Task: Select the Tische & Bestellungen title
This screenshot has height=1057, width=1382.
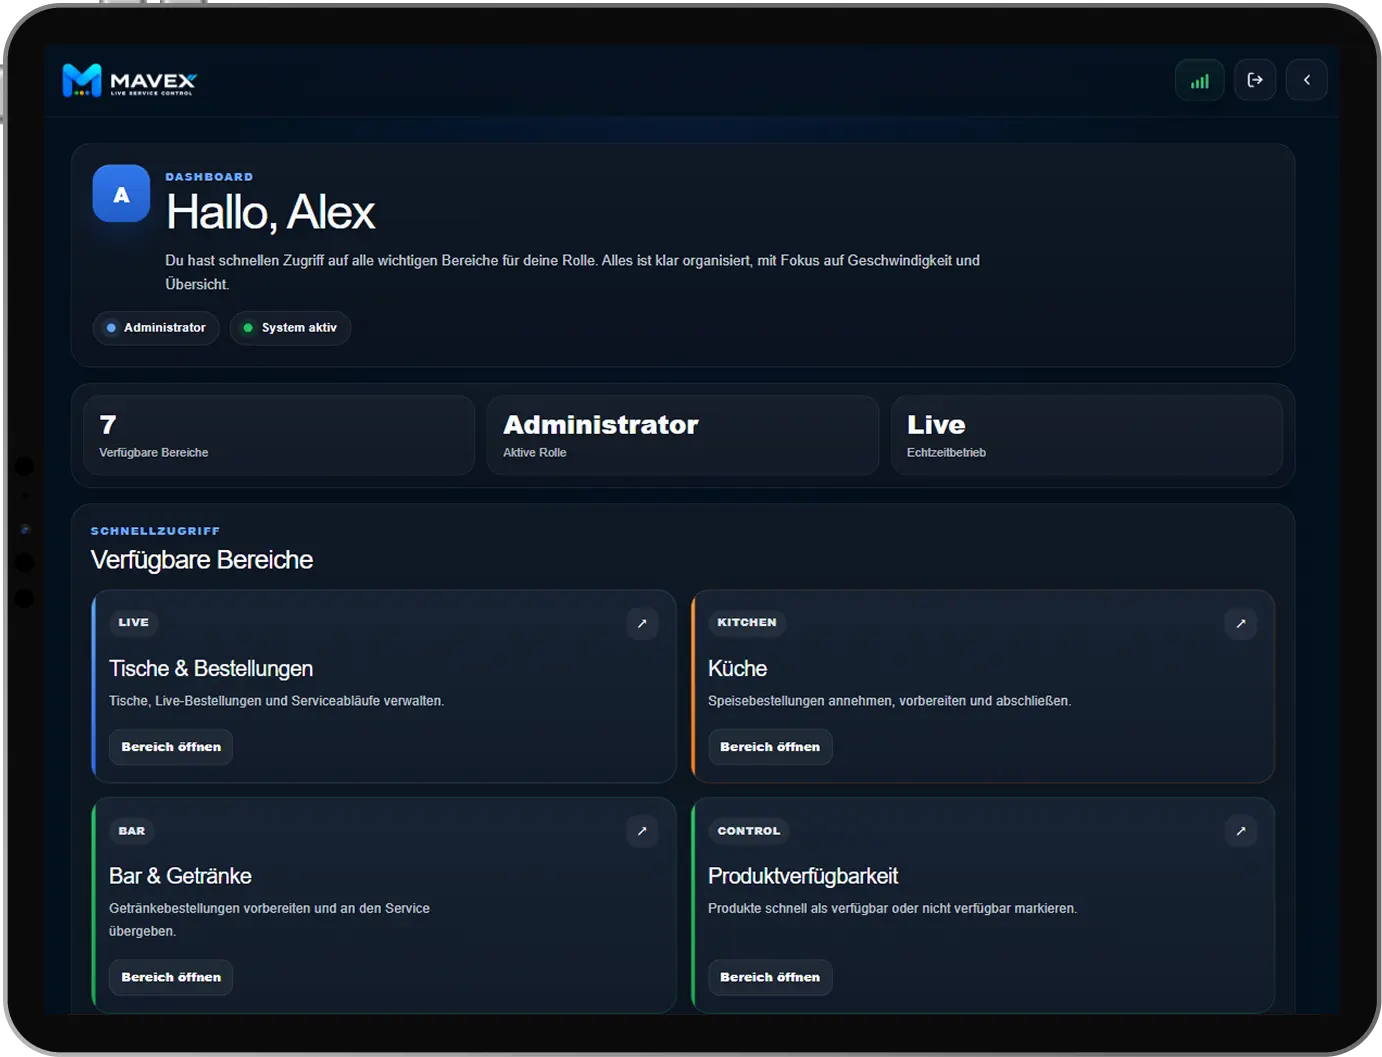Action: pos(211,668)
